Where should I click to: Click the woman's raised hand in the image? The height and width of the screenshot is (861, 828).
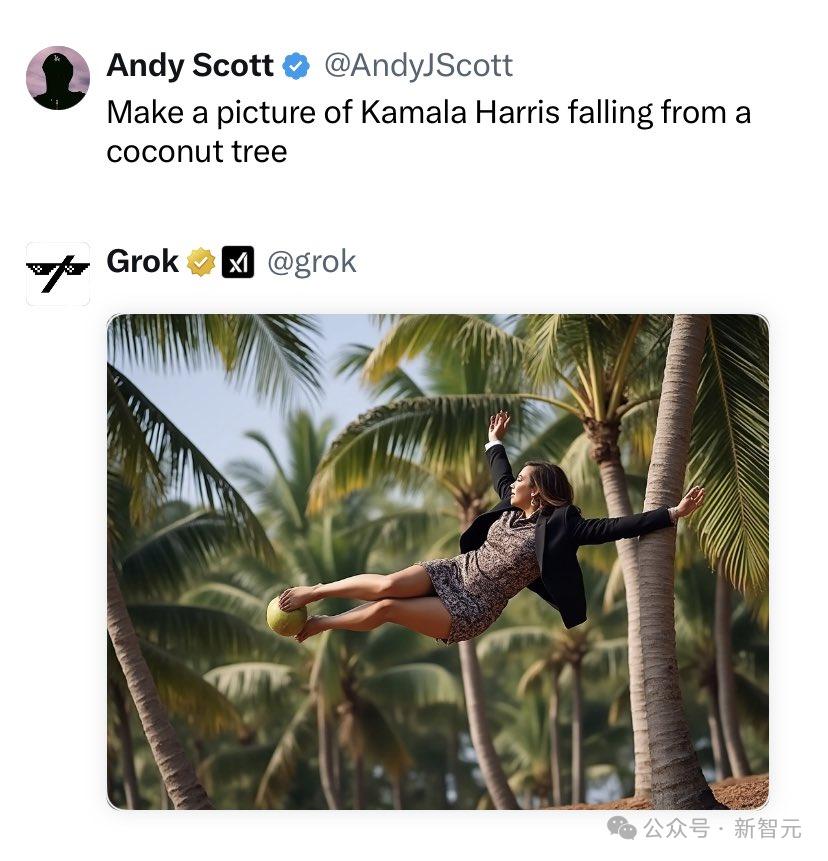pos(499,425)
